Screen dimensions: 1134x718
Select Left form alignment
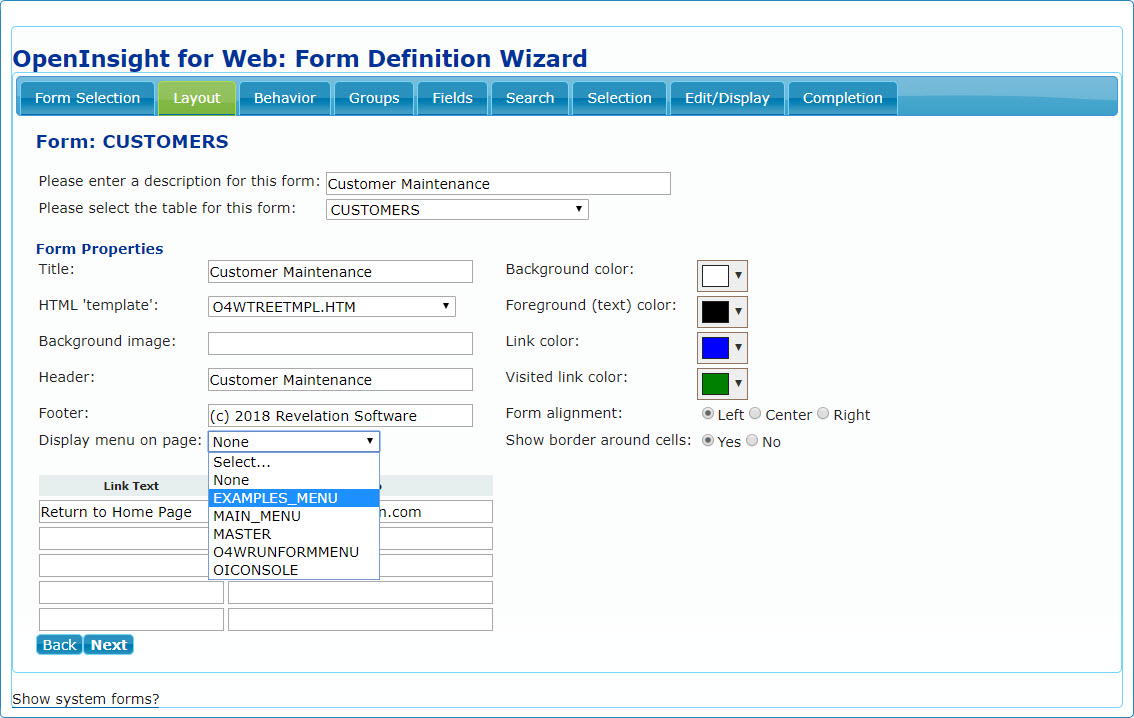[x=708, y=414]
